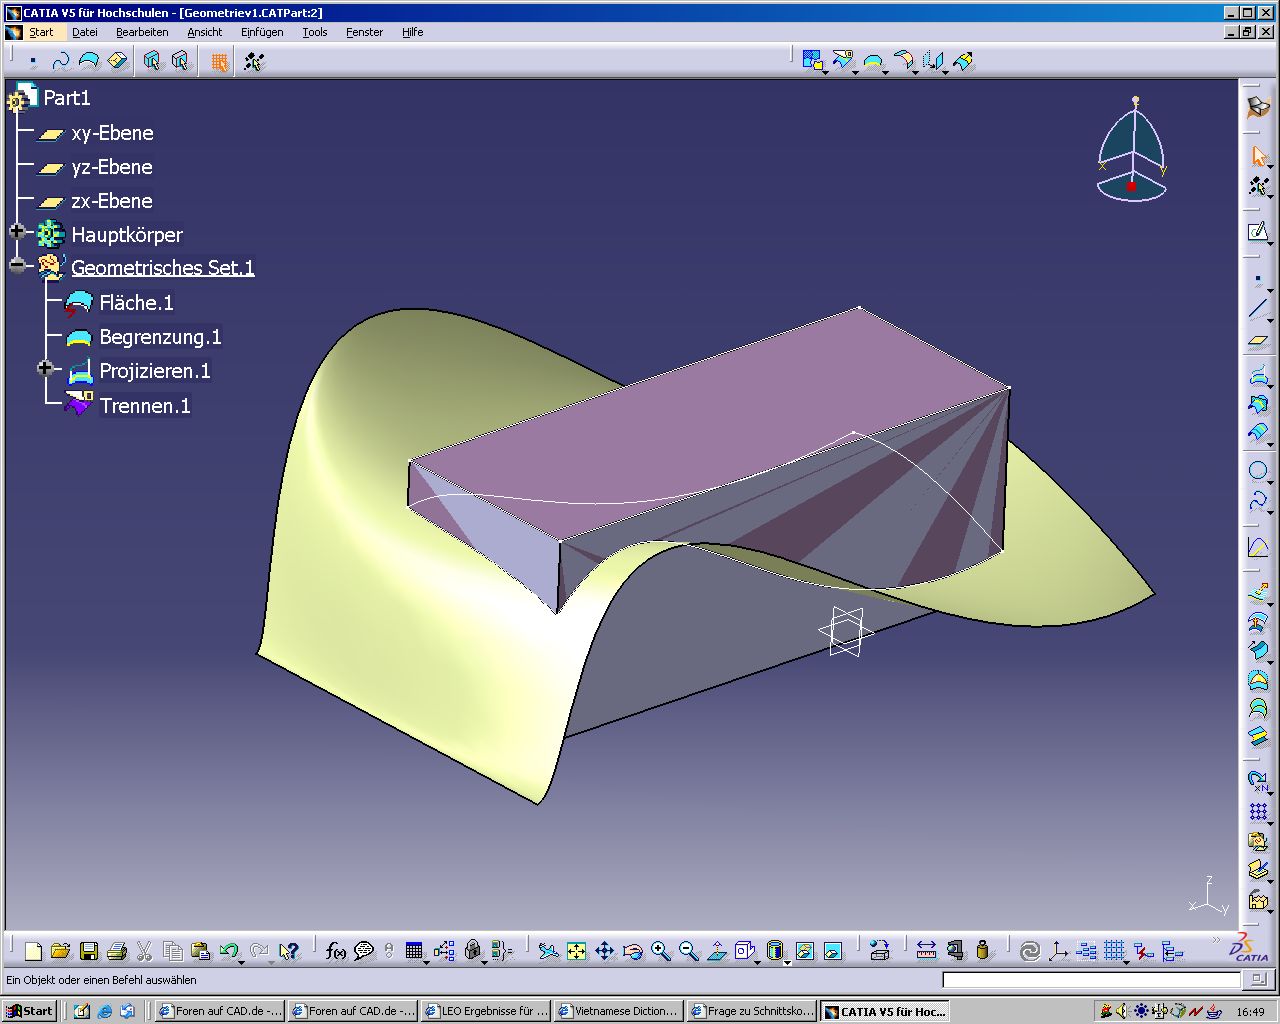Select the Pan view tool
Viewport: 1280px width, 1024px height.
click(604, 950)
